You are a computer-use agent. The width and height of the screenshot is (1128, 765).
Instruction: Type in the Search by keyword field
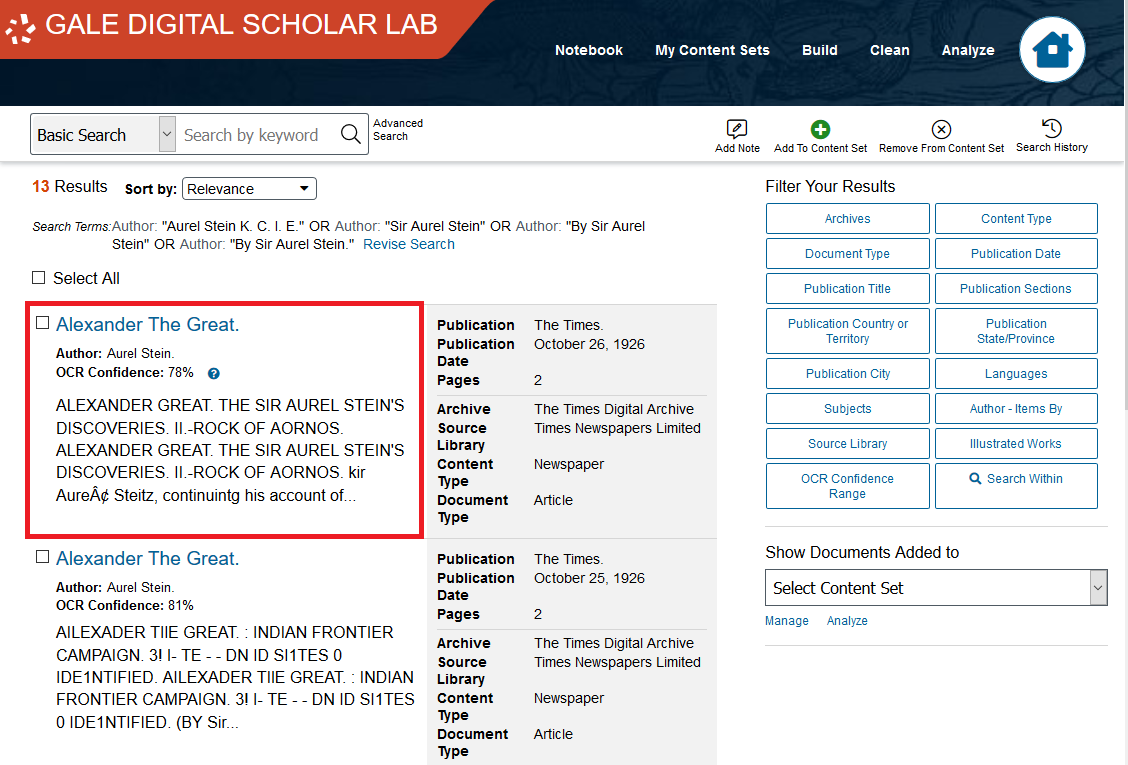click(255, 134)
